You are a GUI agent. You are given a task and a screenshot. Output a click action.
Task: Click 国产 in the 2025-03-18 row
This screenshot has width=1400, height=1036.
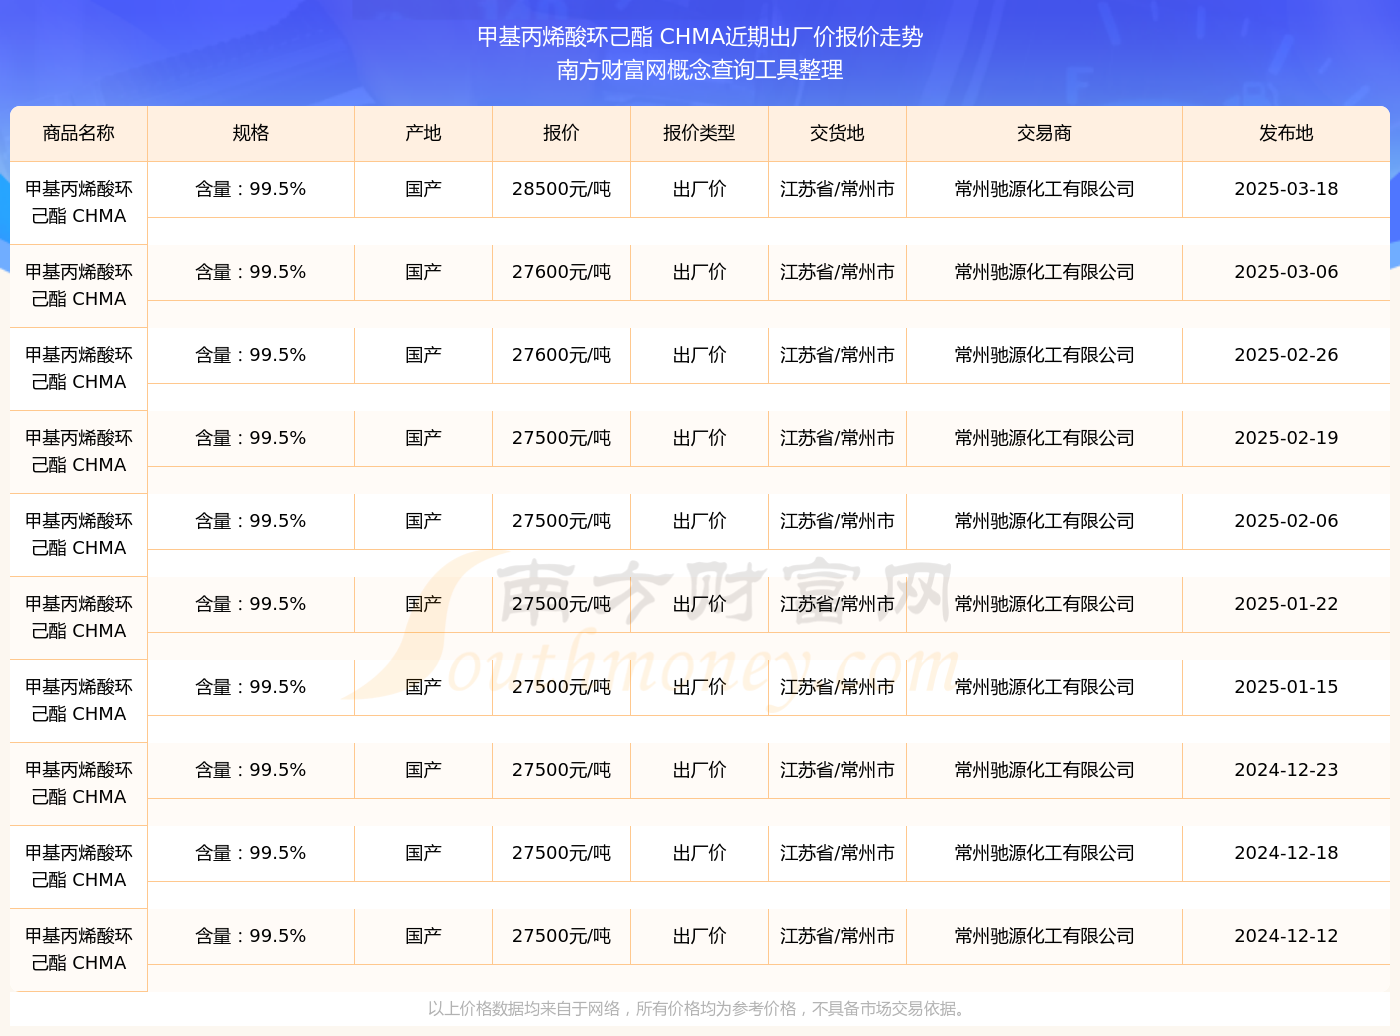pyautogui.click(x=423, y=189)
